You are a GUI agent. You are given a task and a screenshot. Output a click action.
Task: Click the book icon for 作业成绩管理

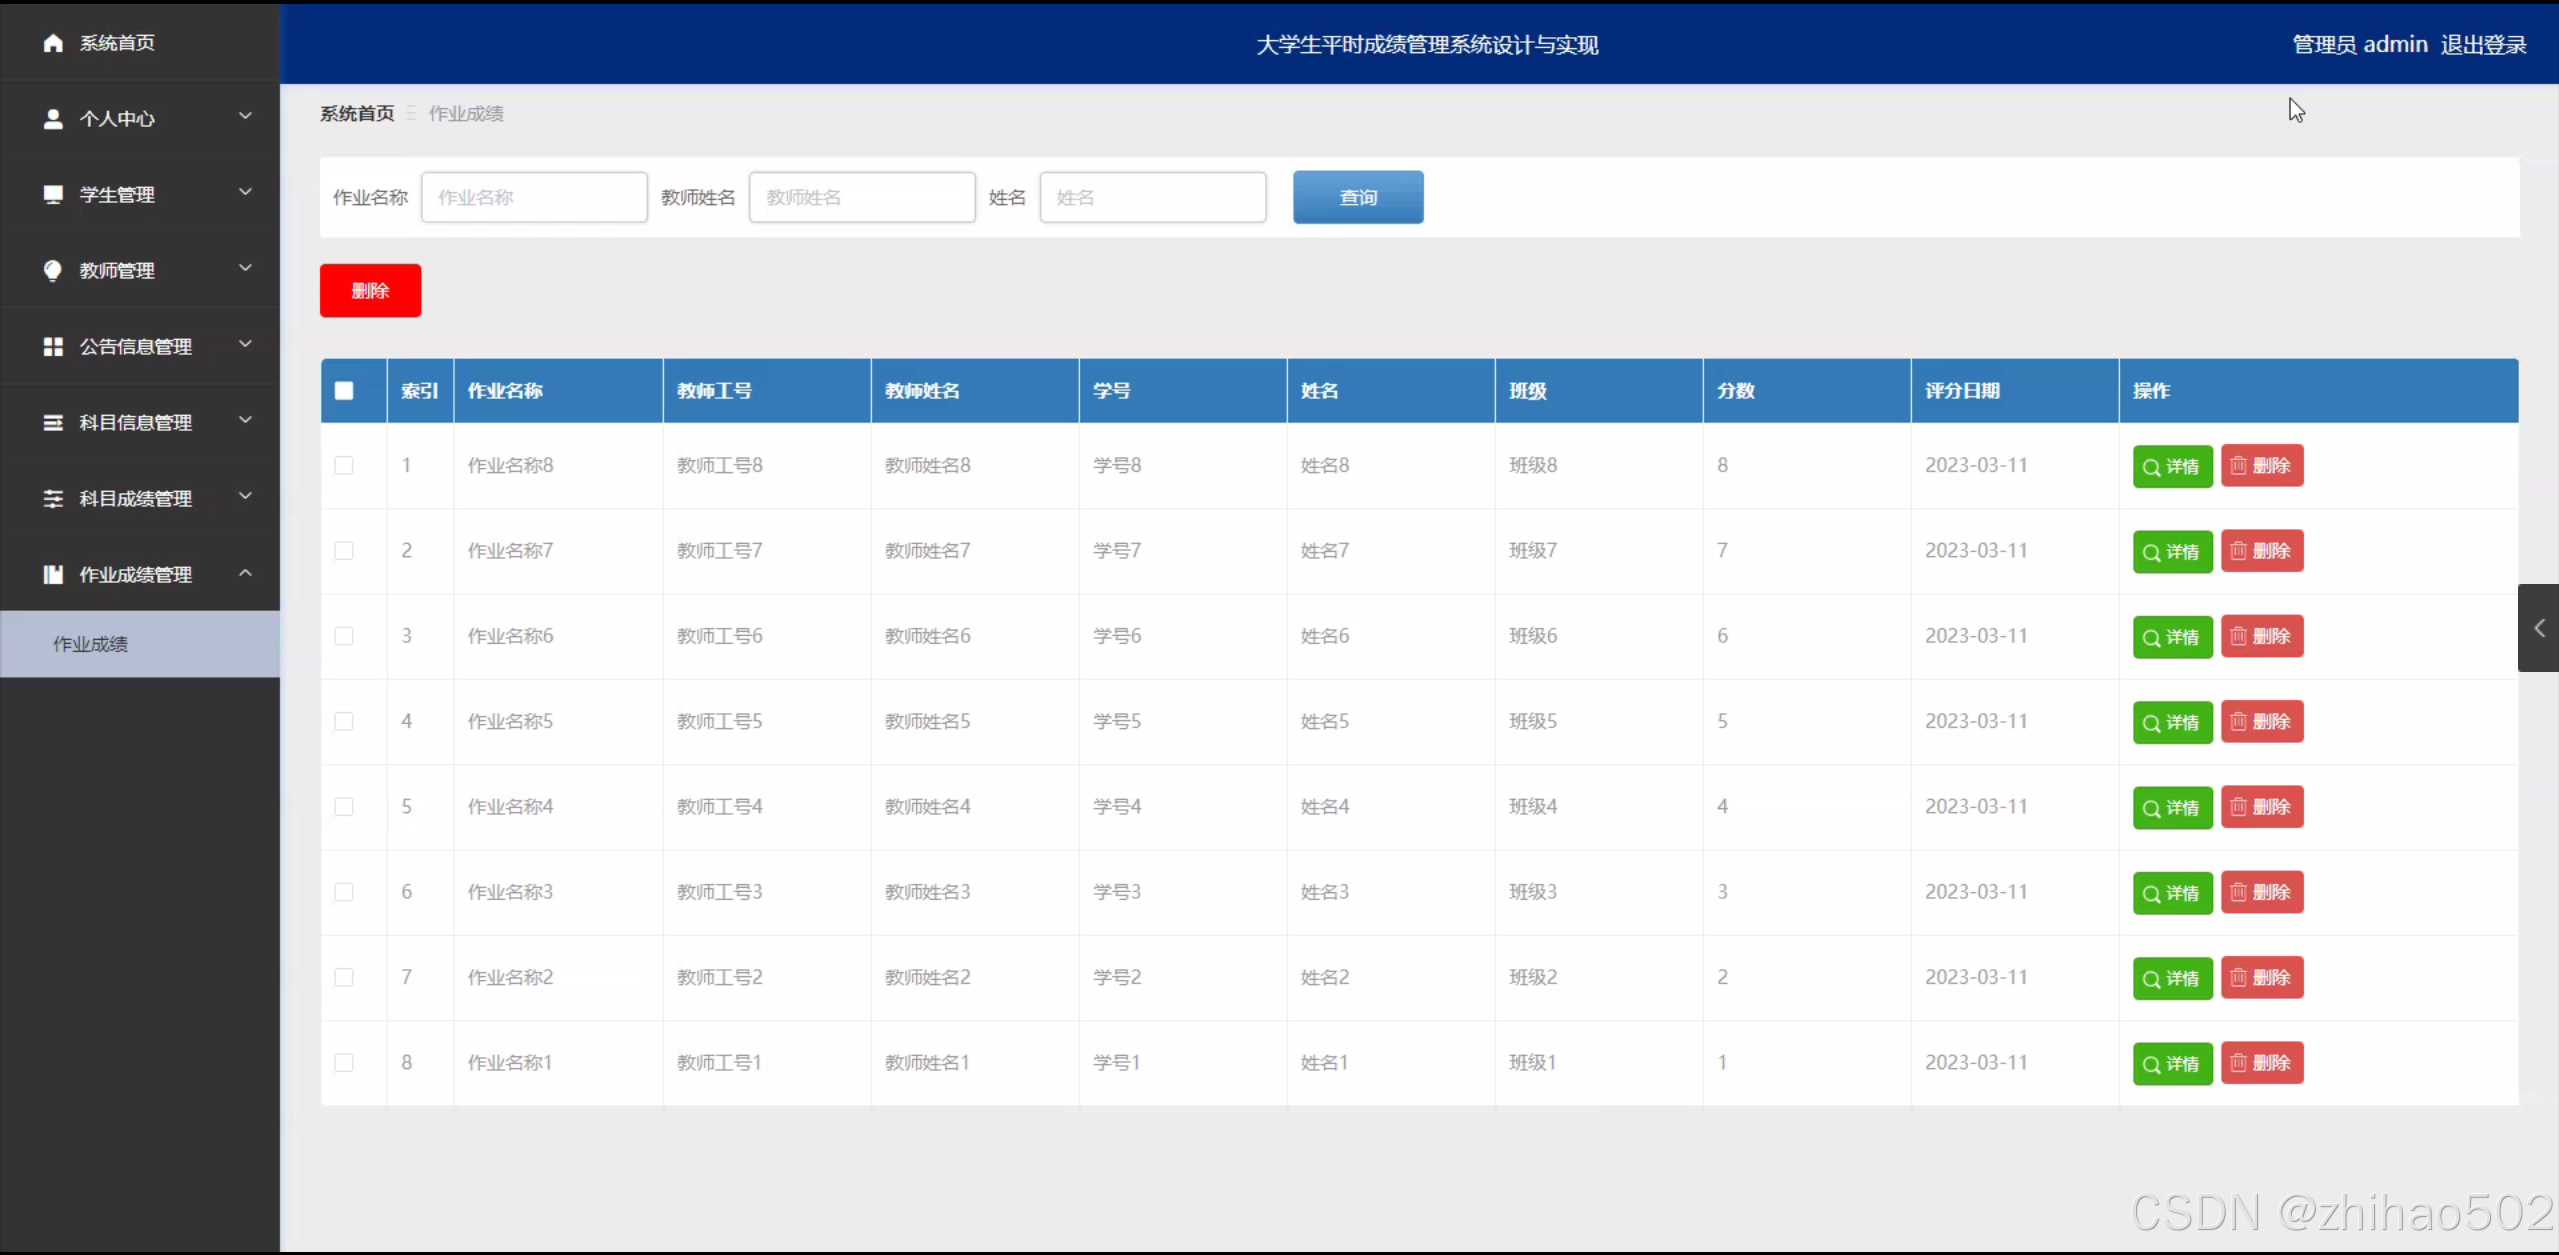coord(53,574)
